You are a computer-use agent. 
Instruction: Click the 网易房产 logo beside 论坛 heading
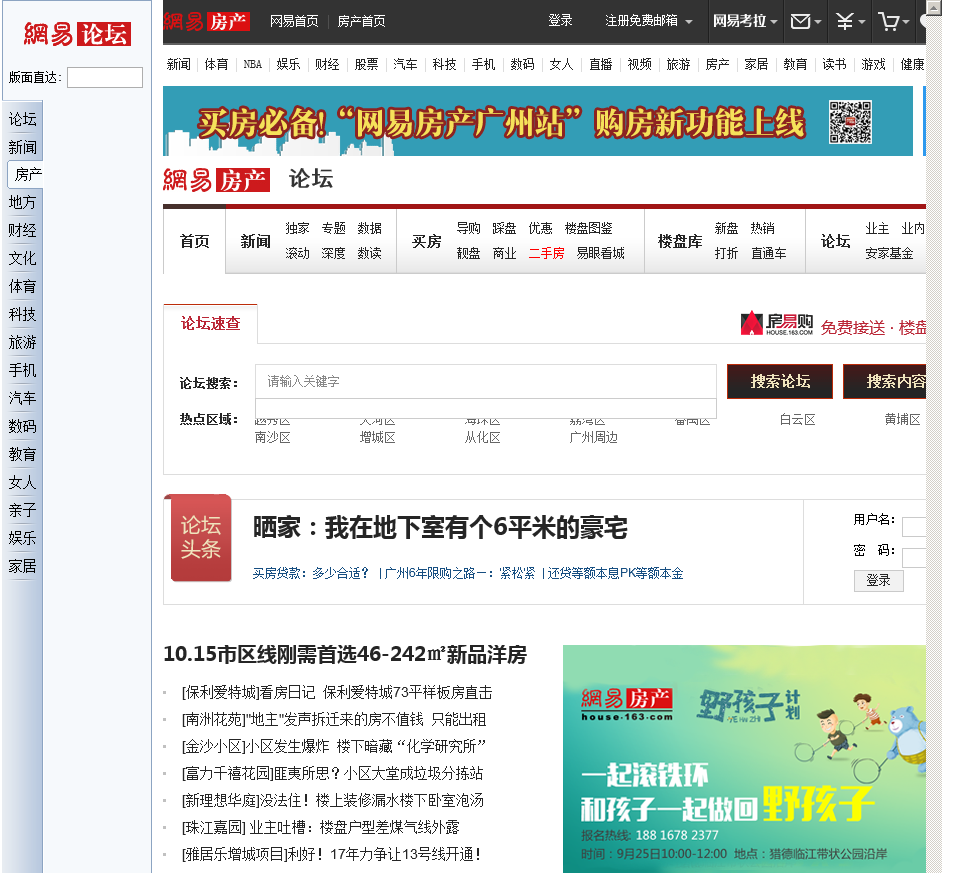pos(216,180)
